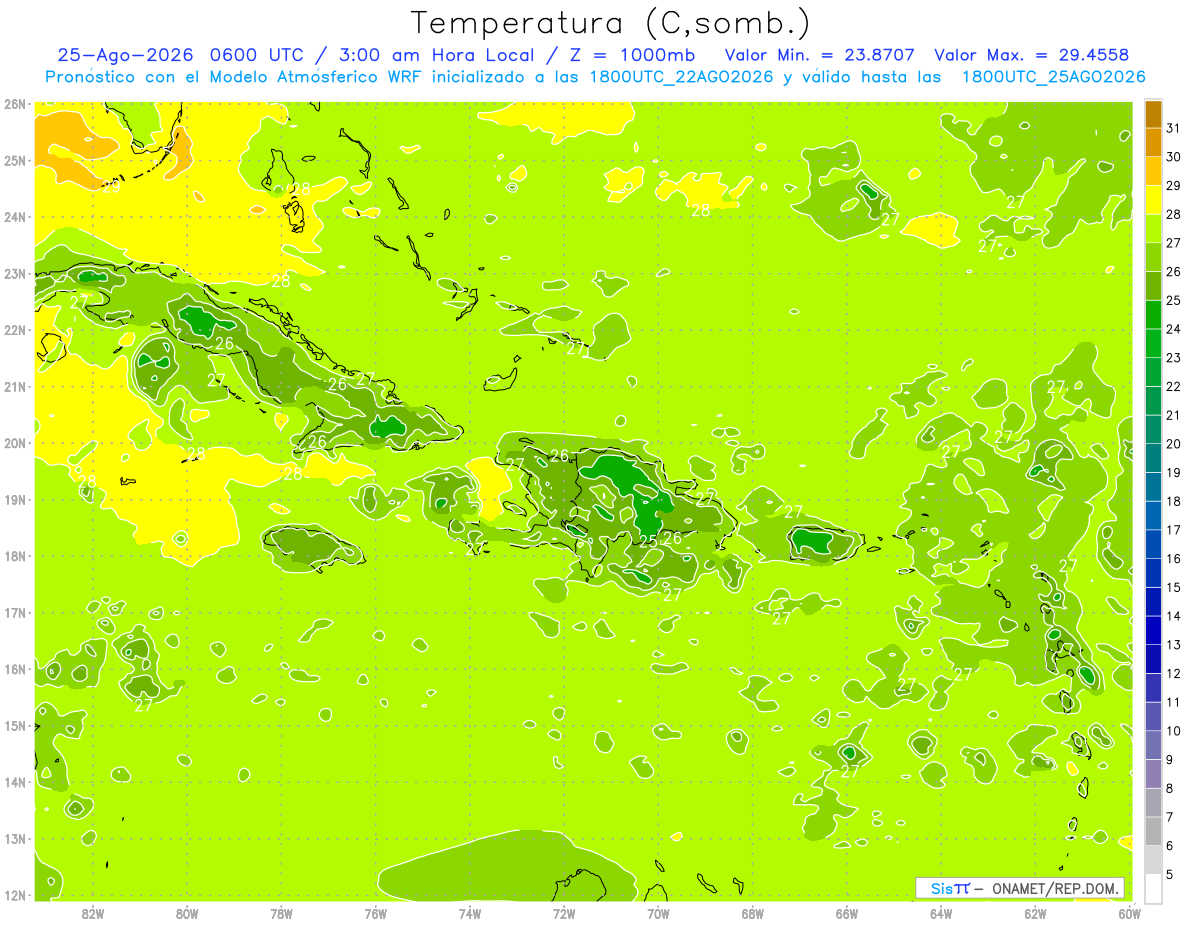Viewport: 1200px width, 927px height.
Task: Click the color bar label "30"
Action: pyautogui.click(x=1174, y=157)
